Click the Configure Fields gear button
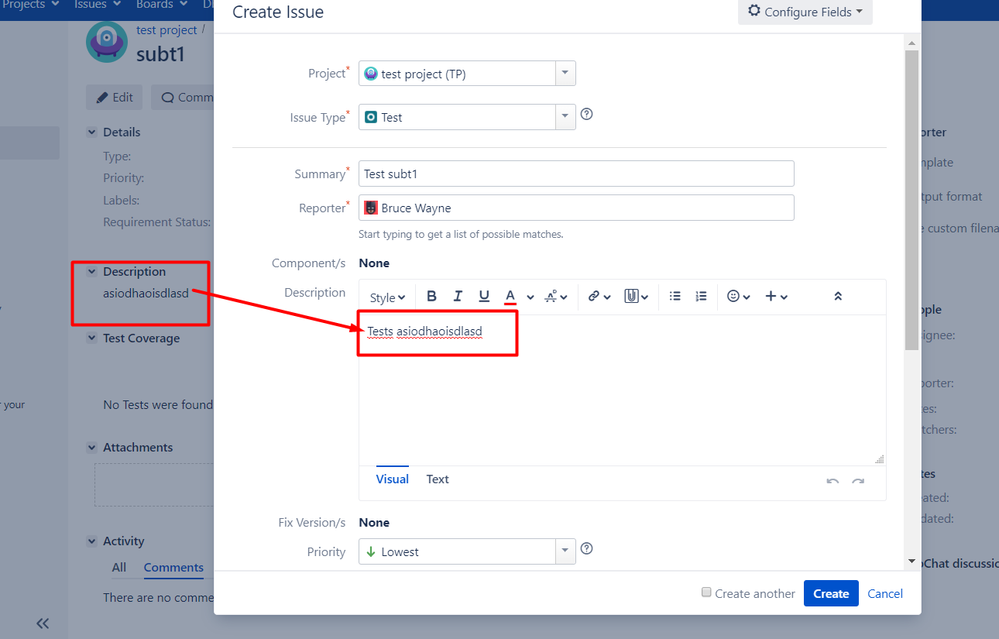Image resolution: width=999 pixels, height=639 pixels. click(x=805, y=12)
